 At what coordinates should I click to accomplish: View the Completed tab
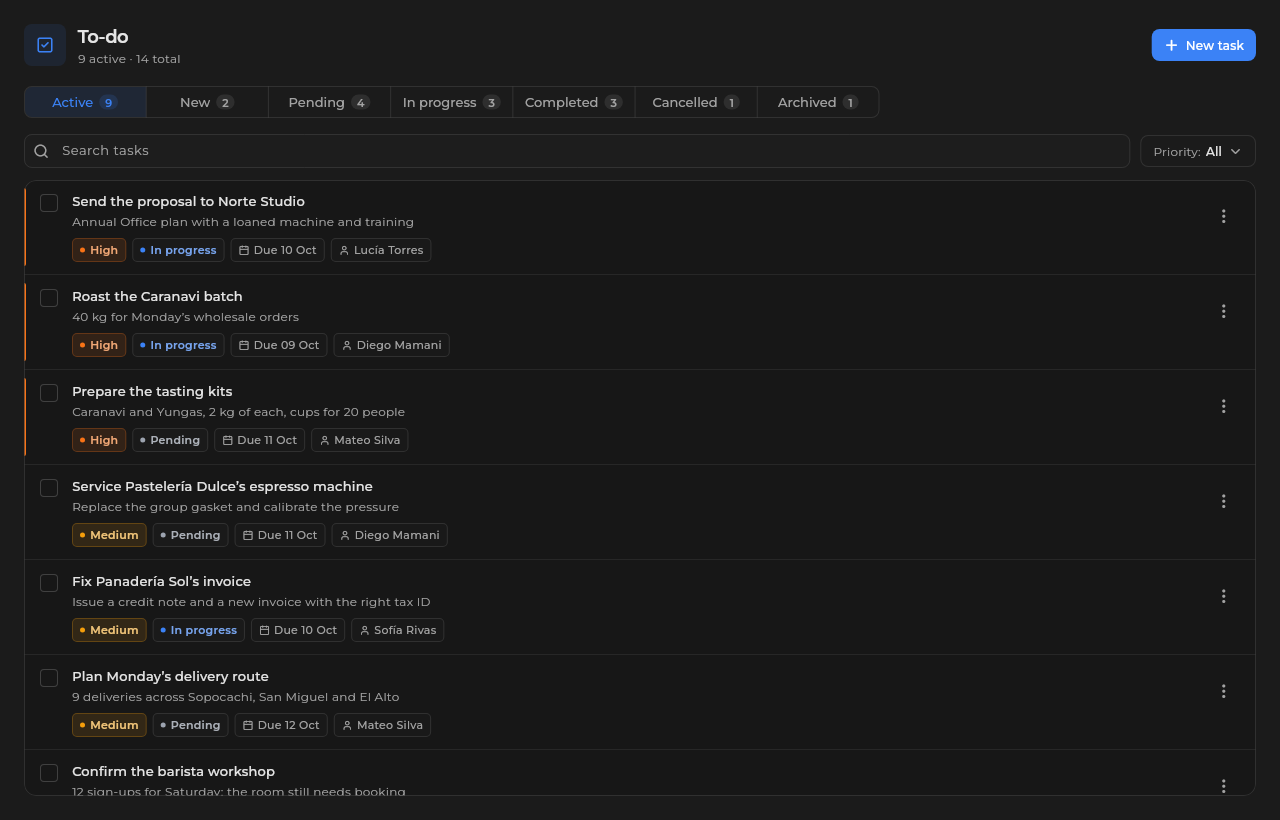point(573,102)
